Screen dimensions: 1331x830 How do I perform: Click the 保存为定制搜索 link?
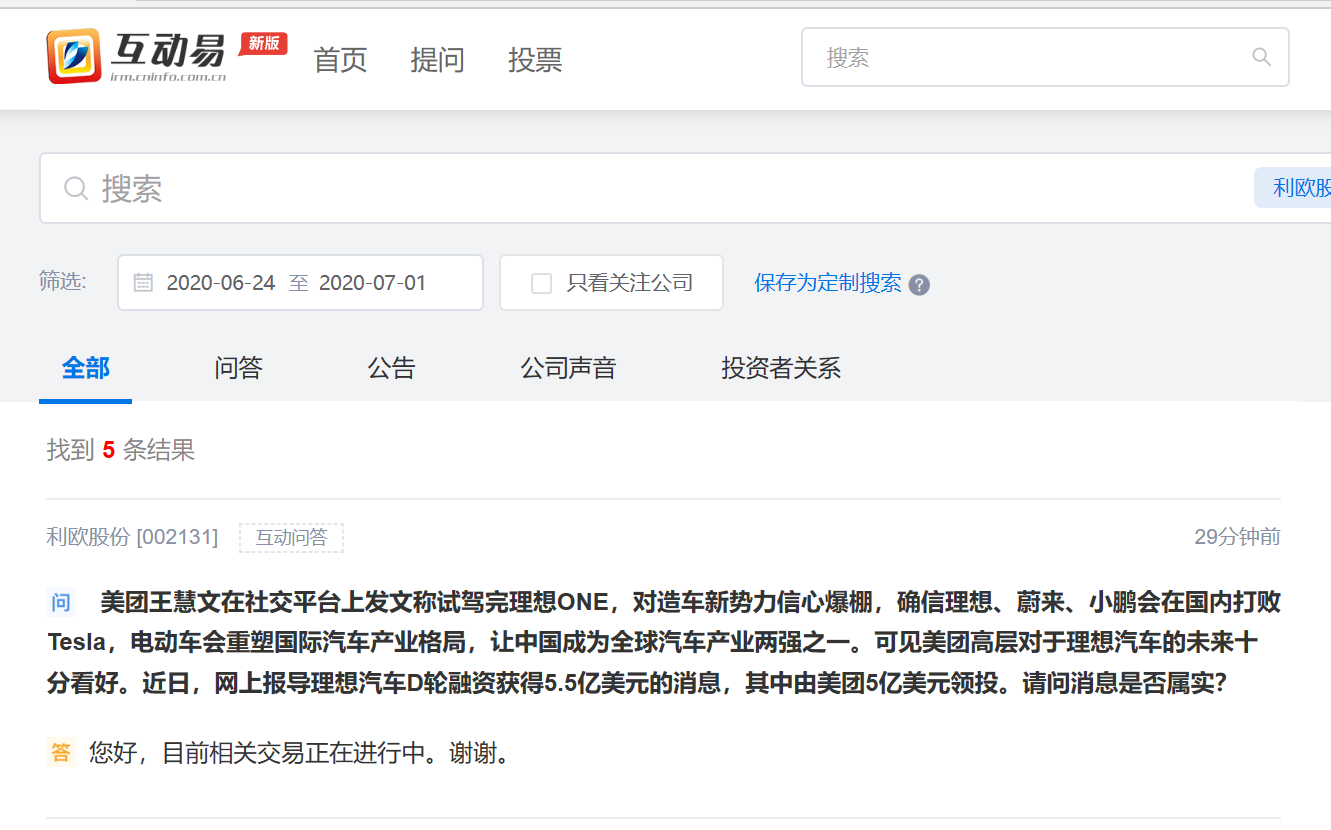click(x=827, y=283)
